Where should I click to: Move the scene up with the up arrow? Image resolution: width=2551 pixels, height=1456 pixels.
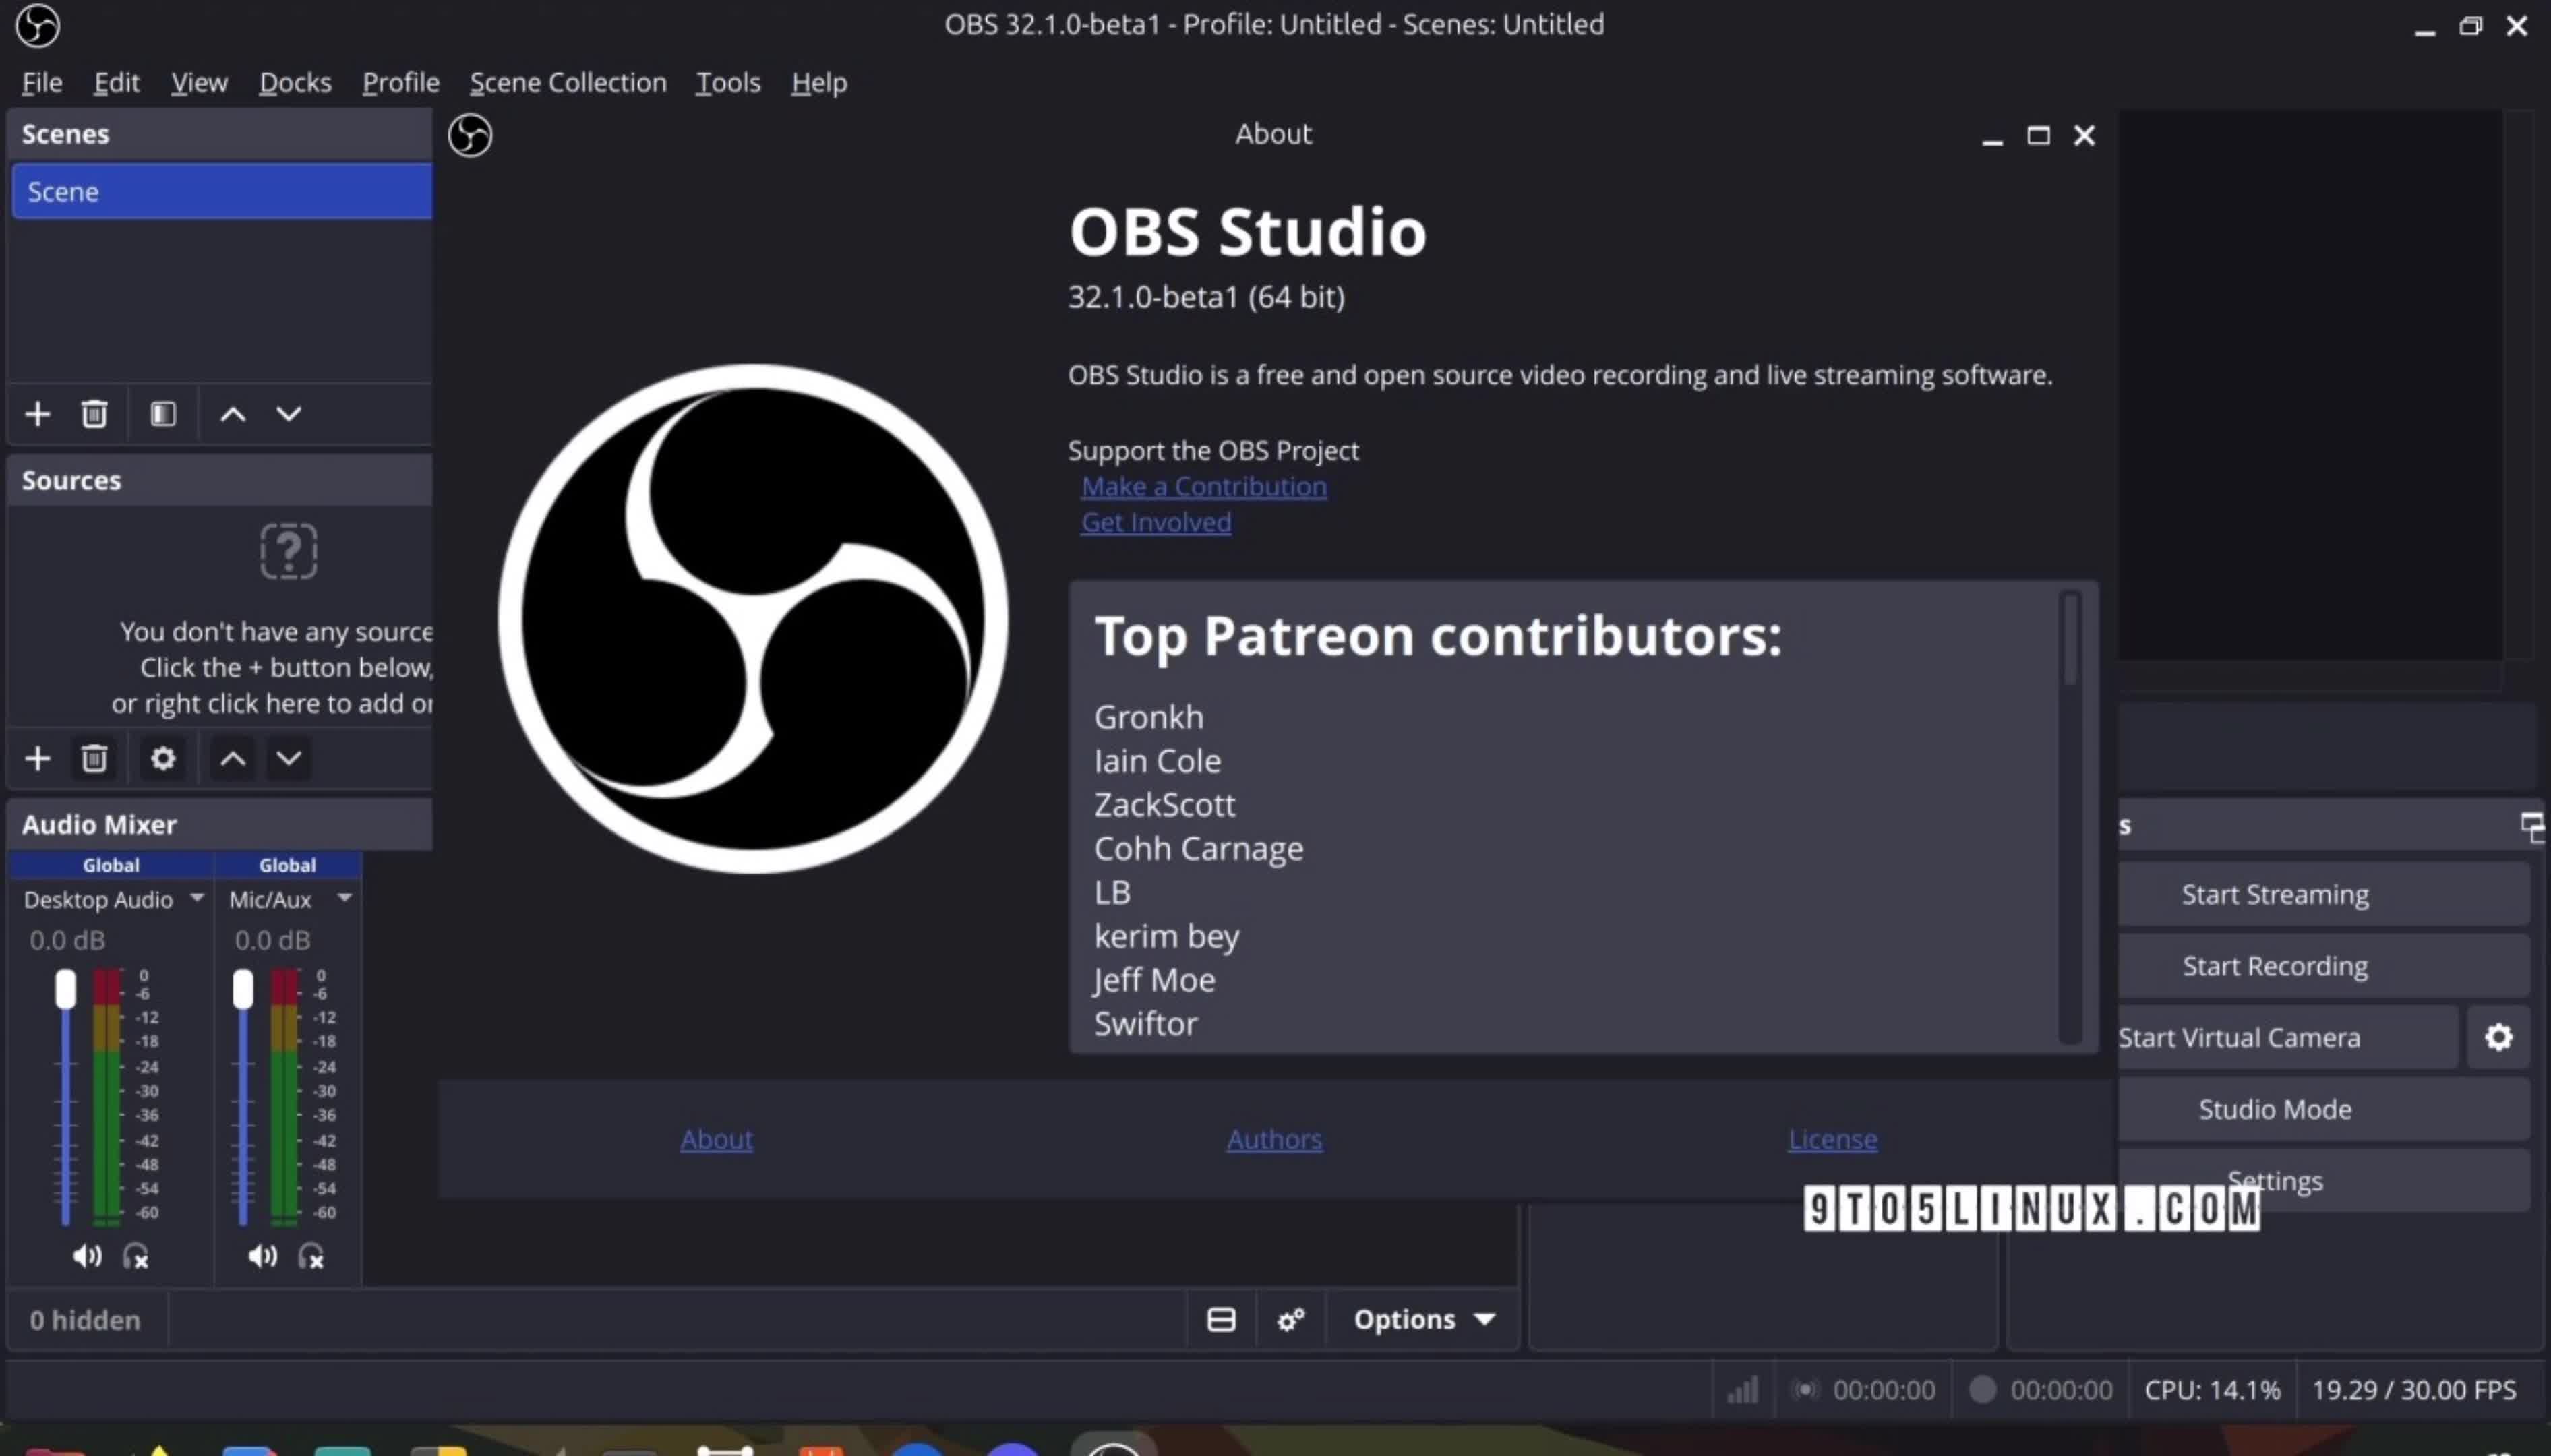[233, 413]
